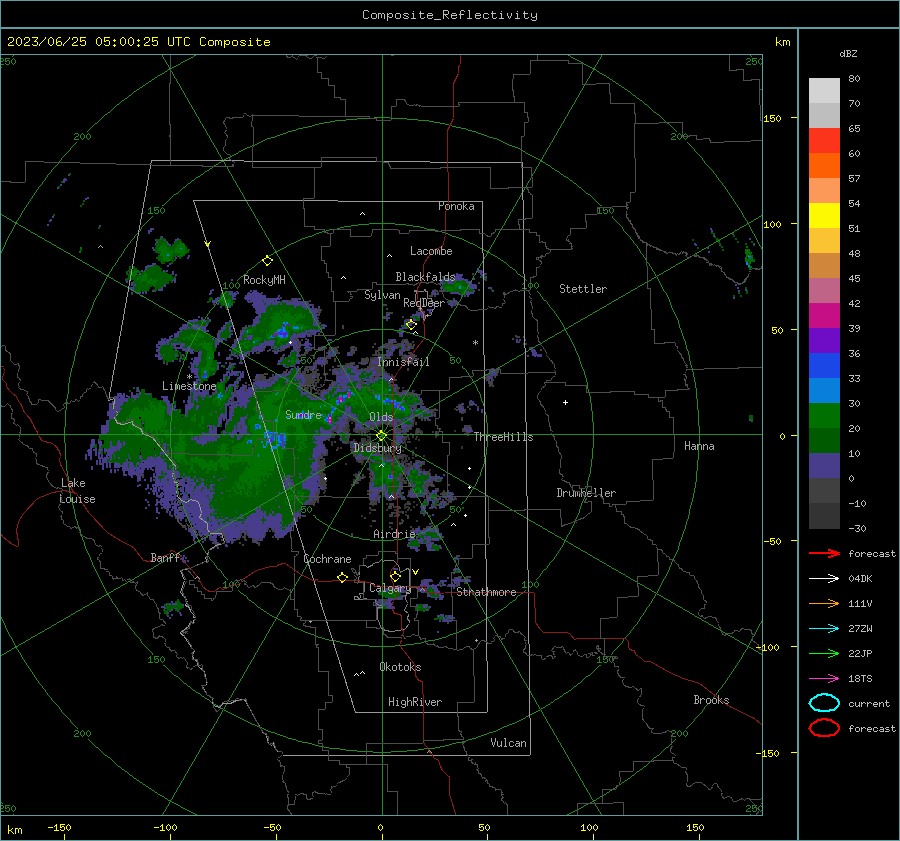Click the white asterisk above Limestone label

[x=189, y=377]
